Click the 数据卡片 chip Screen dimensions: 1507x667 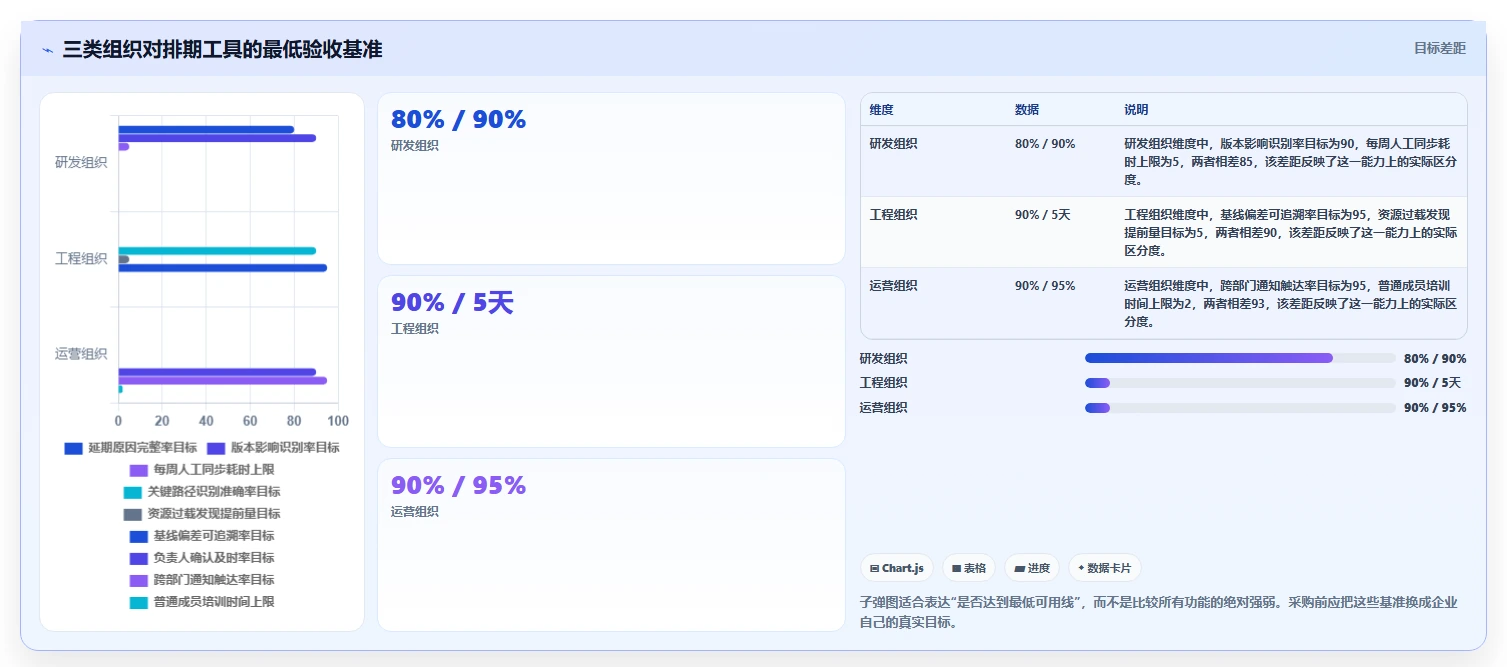coord(1104,568)
